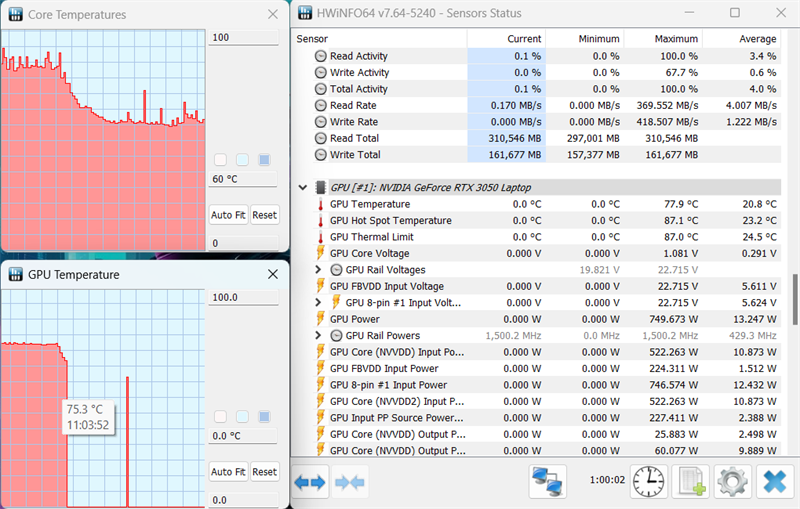This screenshot has height=509, width=800.
Task: Click the GPU Core Voltage lightning icon
Action: (320, 253)
